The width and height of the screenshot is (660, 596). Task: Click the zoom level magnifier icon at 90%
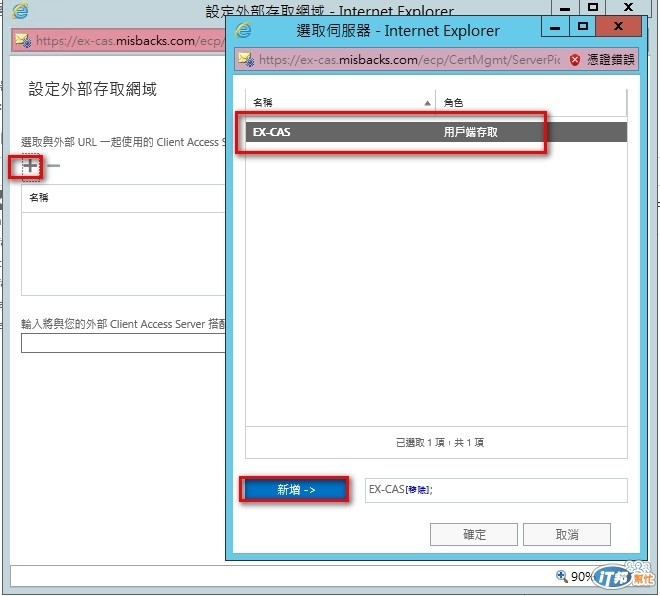coord(562,576)
